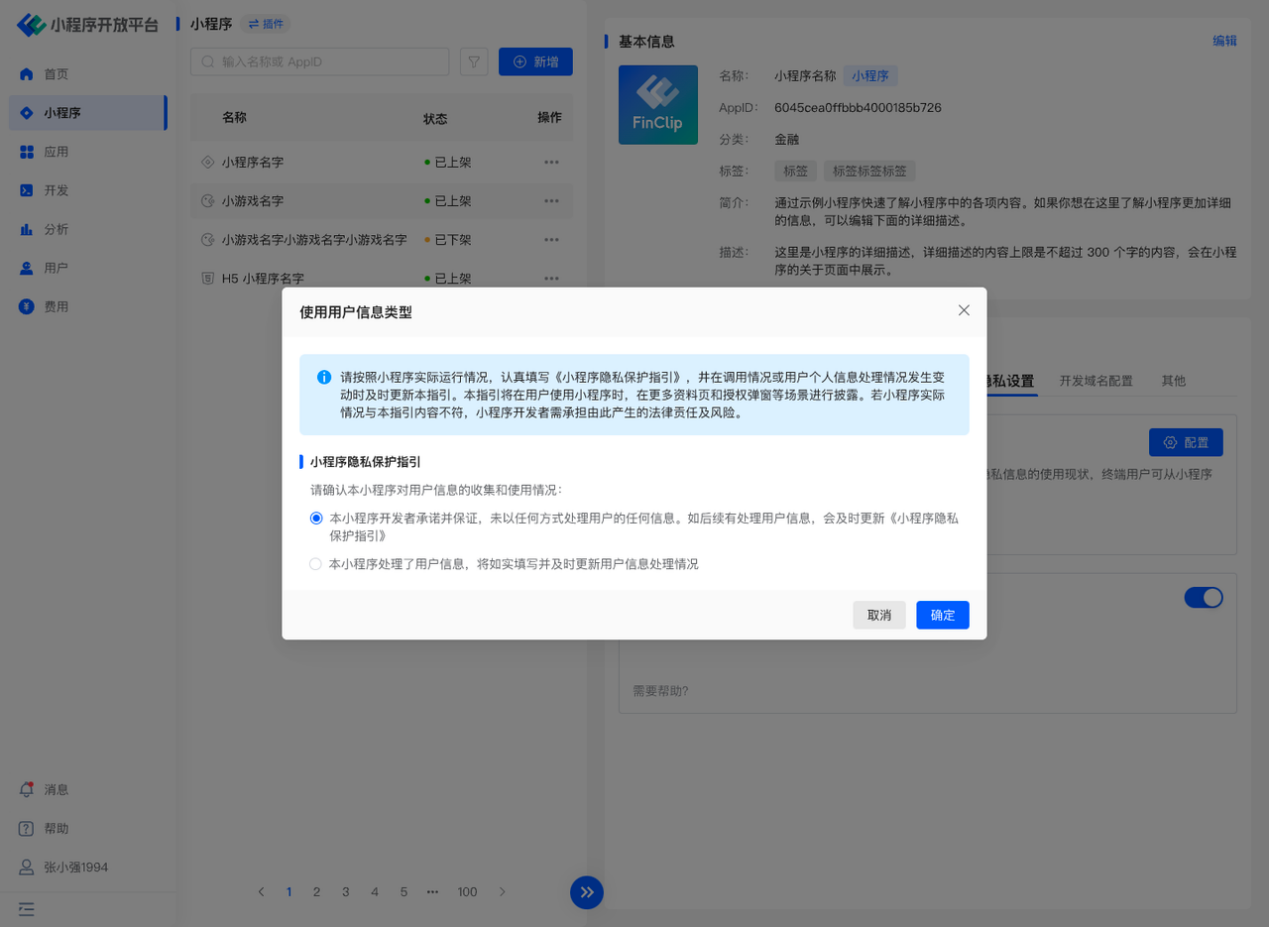Close the 使用用户信息类型 dialog
This screenshot has height=927, width=1269.
963,311
